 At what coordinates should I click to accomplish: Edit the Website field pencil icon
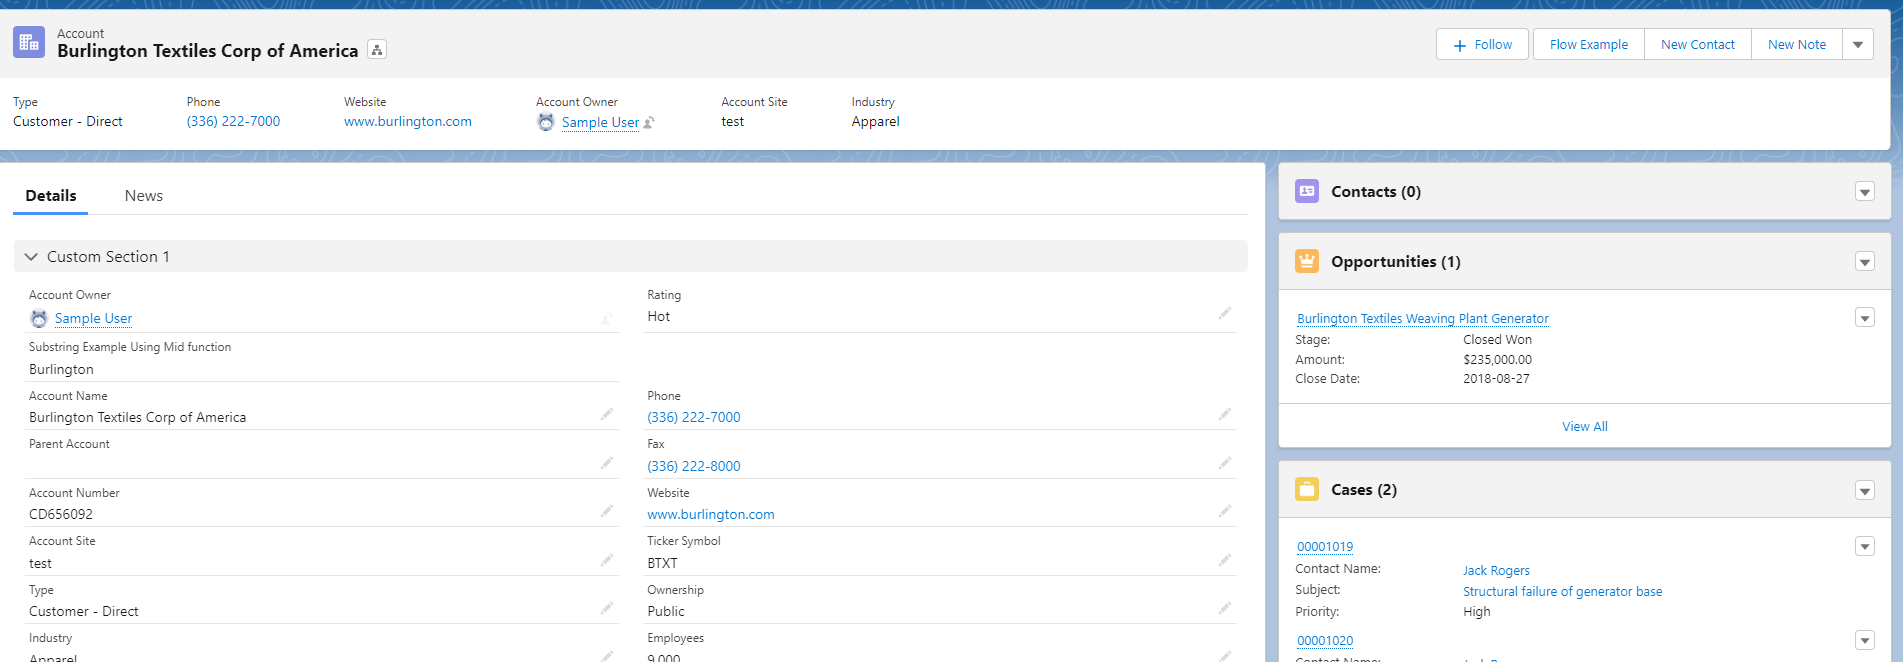point(1225,512)
